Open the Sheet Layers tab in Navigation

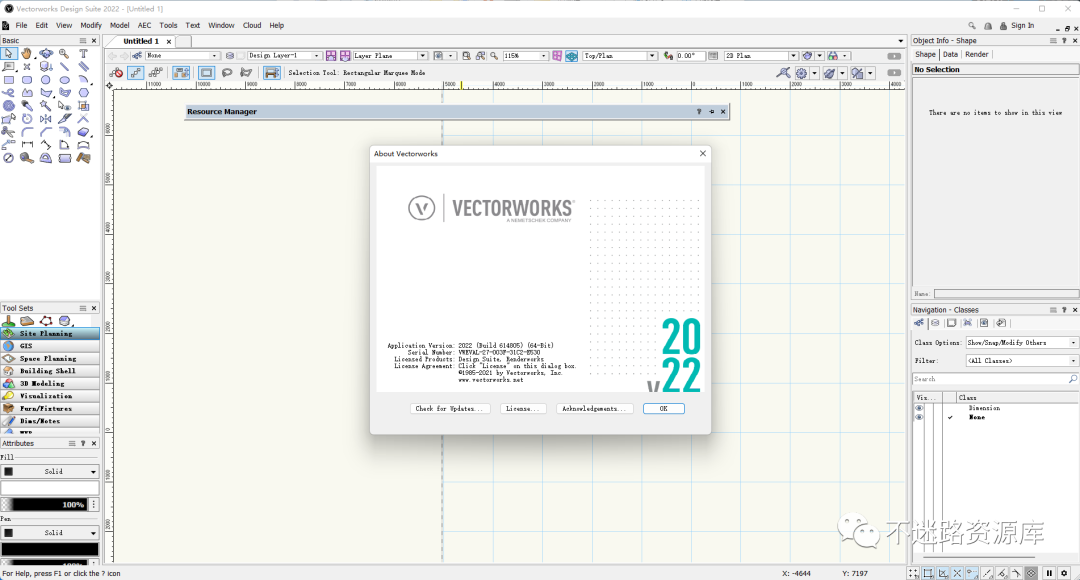[x=951, y=323]
